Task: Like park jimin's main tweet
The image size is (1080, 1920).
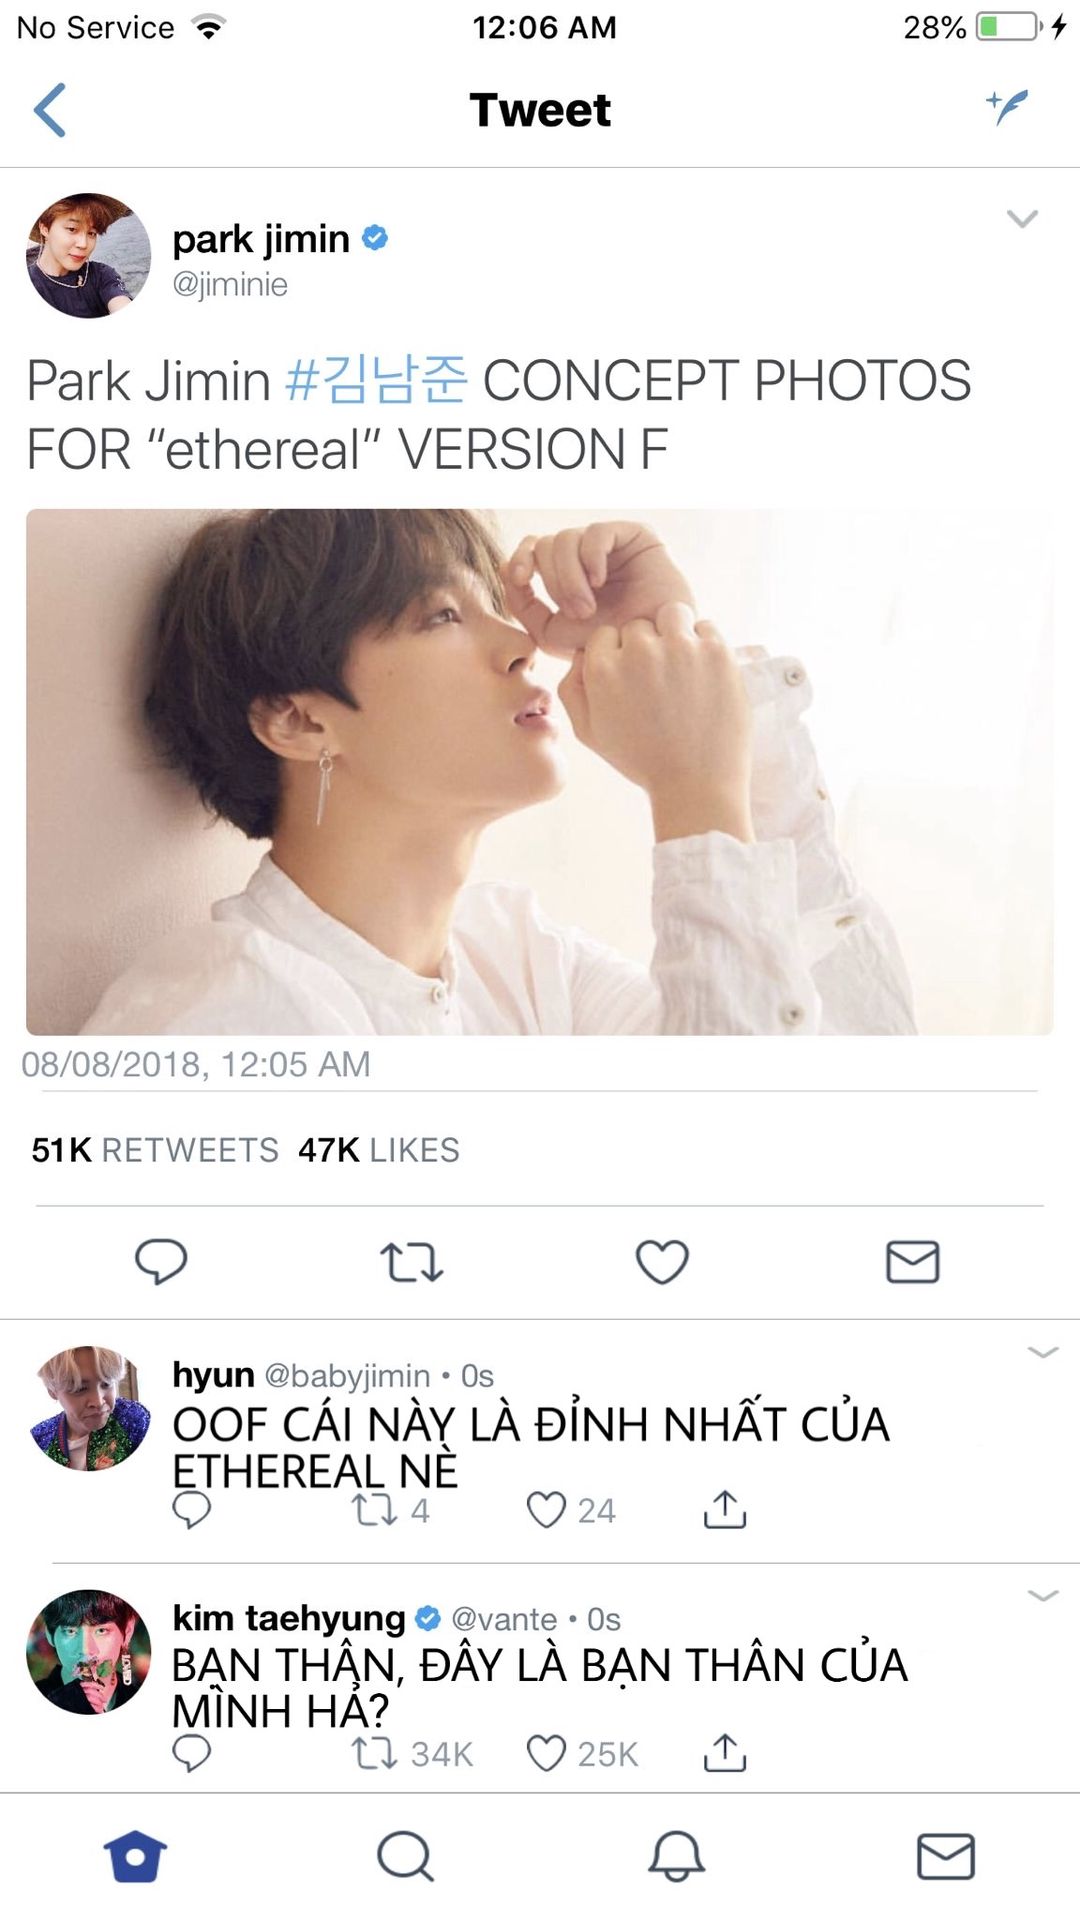Action: 662,1262
